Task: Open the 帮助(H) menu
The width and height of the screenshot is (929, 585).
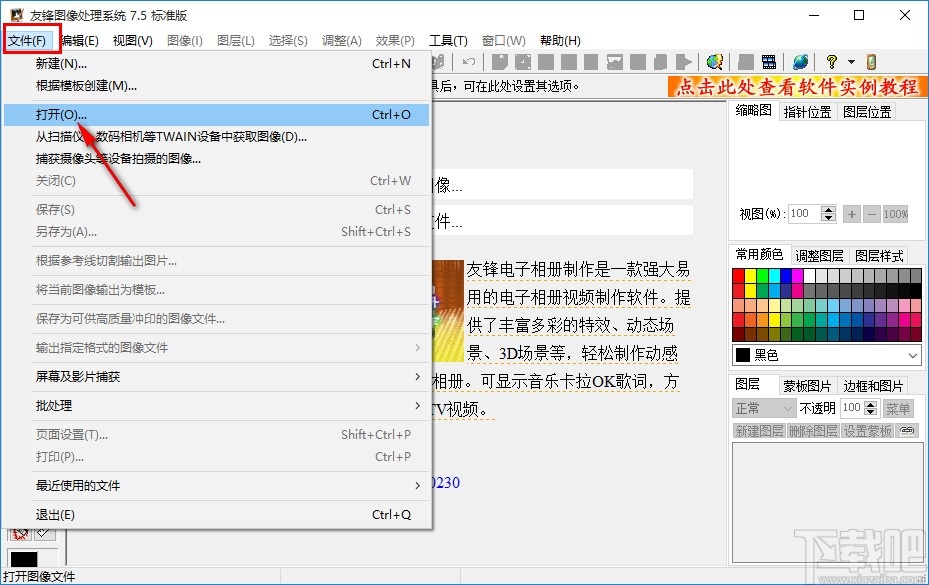Action: [558, 40]
